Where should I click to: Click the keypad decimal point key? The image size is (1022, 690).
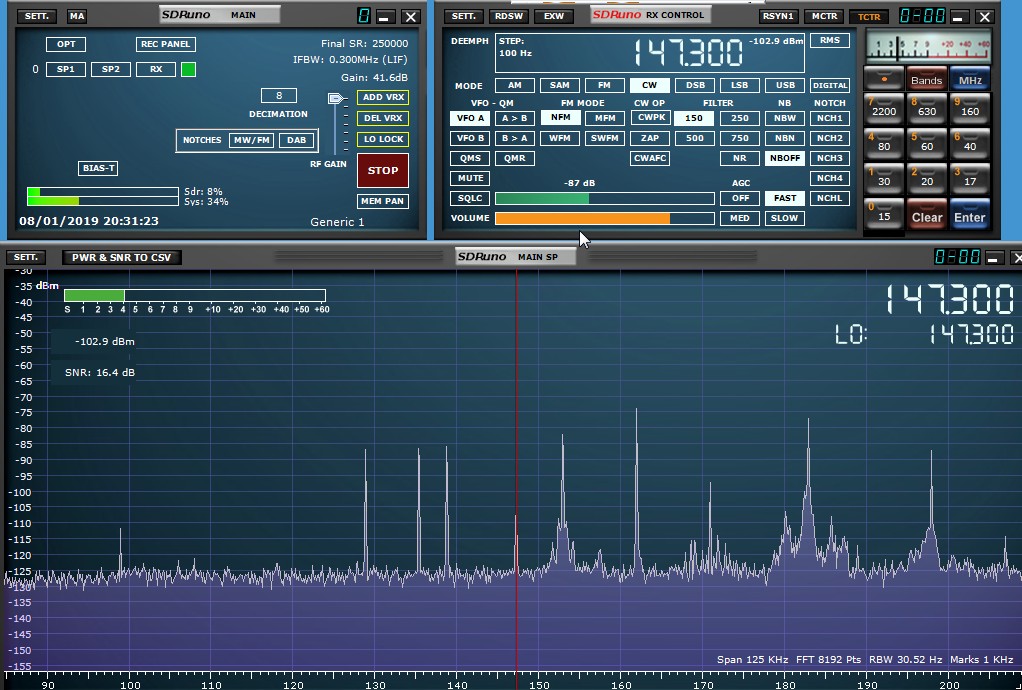884,79
